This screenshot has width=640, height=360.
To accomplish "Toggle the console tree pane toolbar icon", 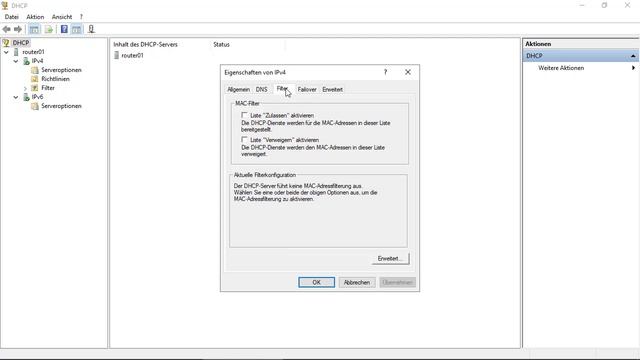I will (34, 29).
